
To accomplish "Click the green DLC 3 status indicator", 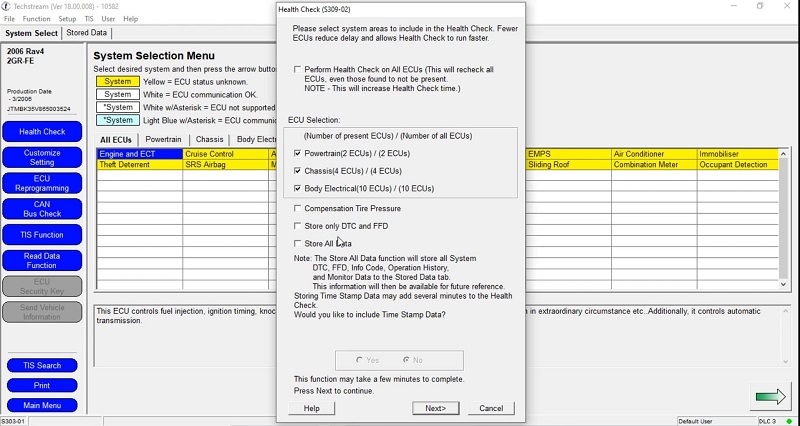I will (789, 421).
